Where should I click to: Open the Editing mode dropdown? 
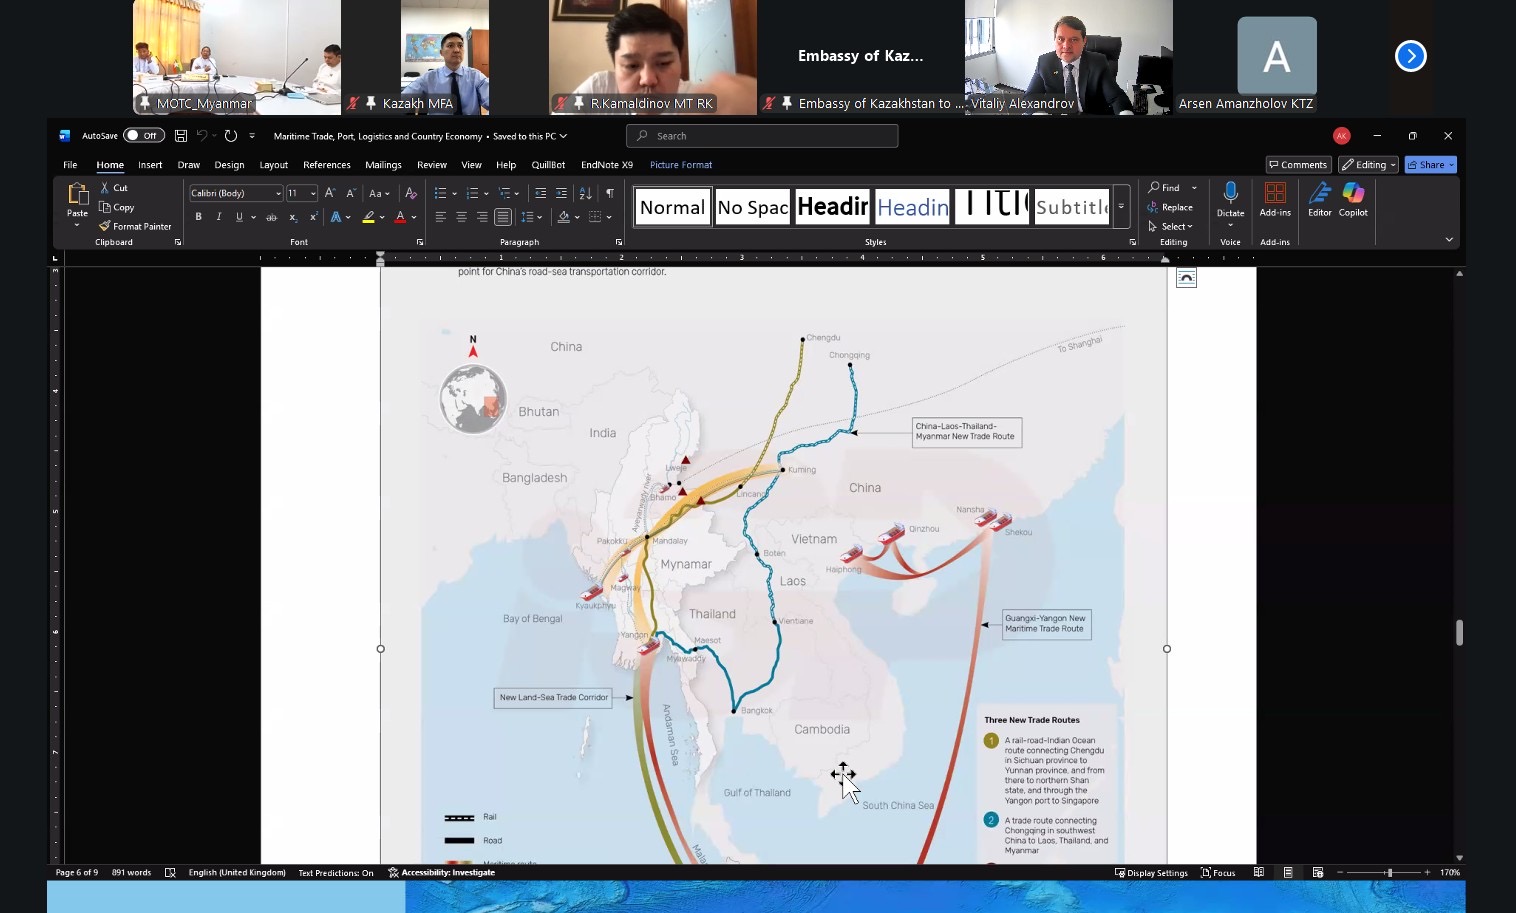1369,165
